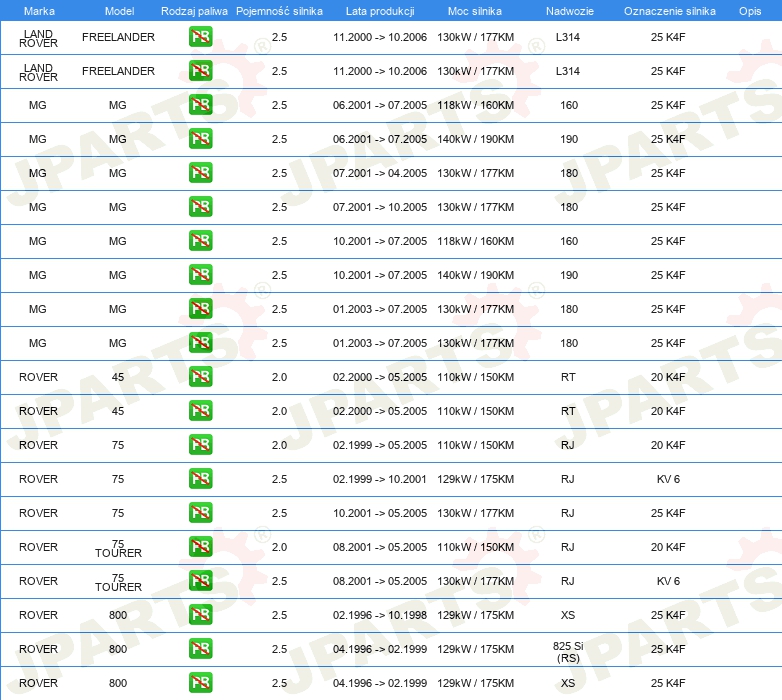Select '20 K4F' in the Rover 75 Tourer row

pyautogui.click(x=668, y=547)
